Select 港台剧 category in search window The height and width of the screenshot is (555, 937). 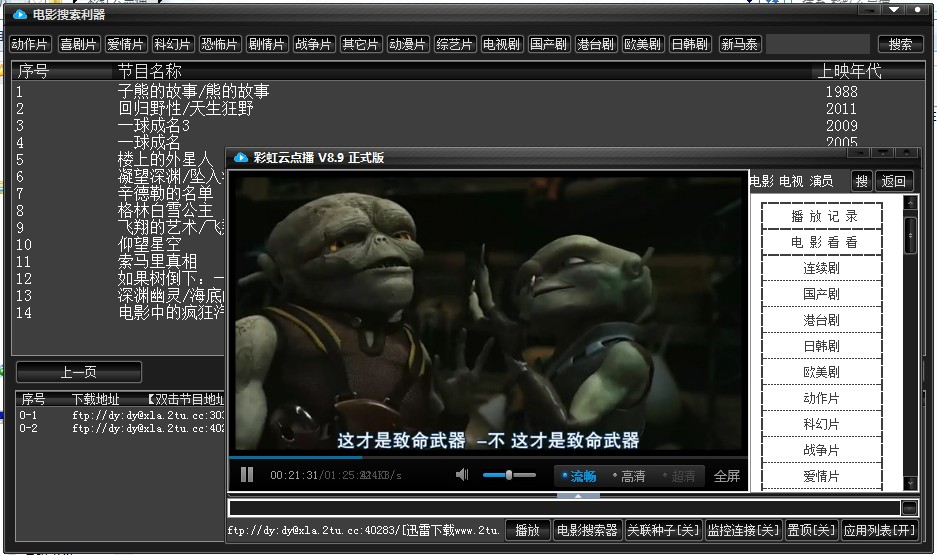596,44
